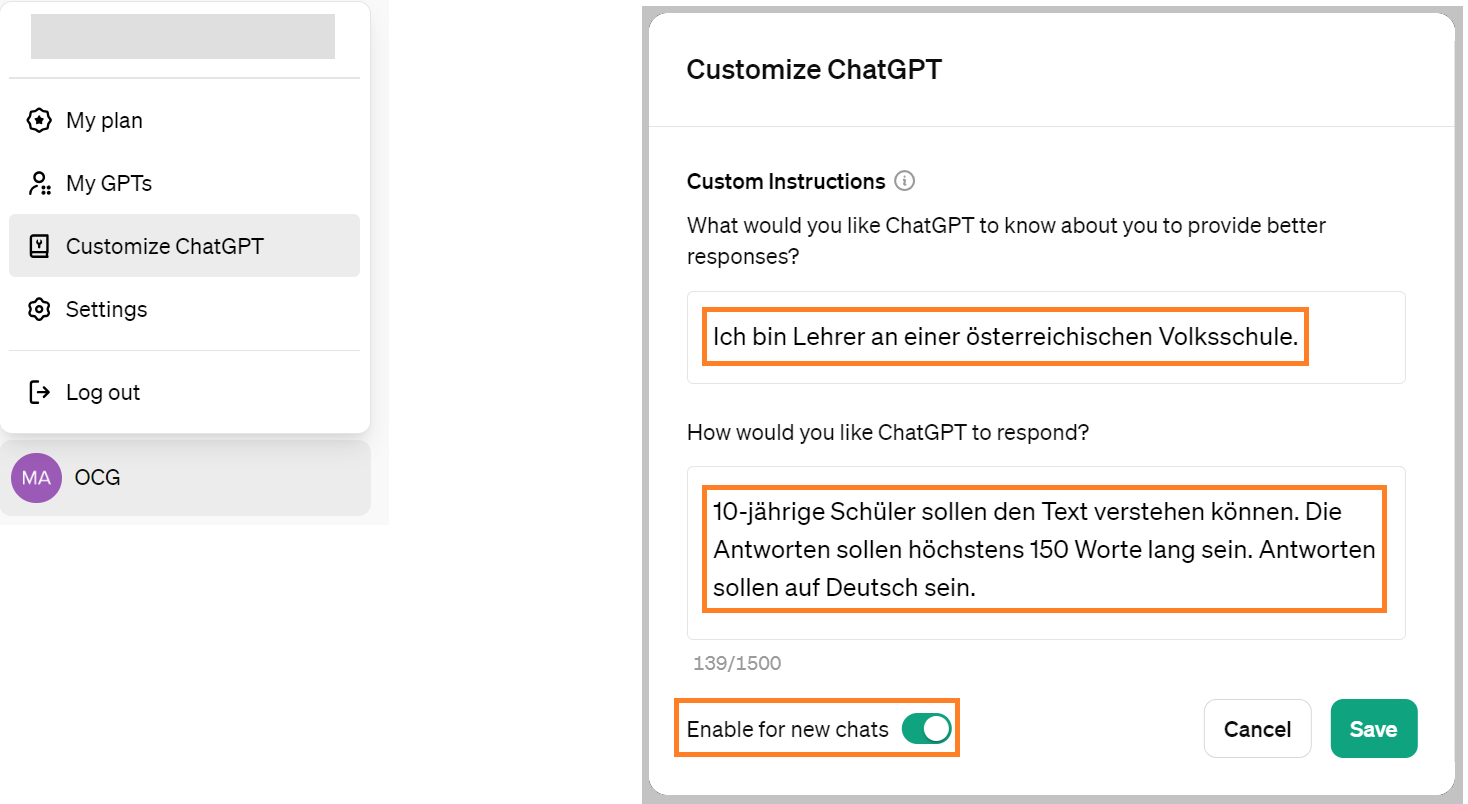The width and height of the screenshot is (1468, 804).
Task: Click into the '10-jährige Schüler' response field
Action: pyautogui.click(x=1046, y=553)
